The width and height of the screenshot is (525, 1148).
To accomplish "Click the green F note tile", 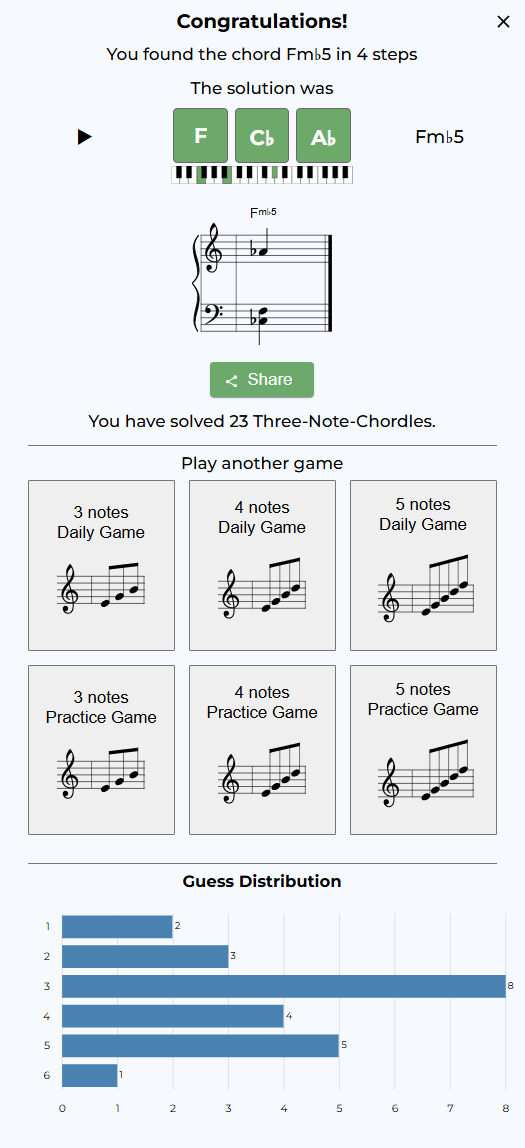I will coord(201,135).
